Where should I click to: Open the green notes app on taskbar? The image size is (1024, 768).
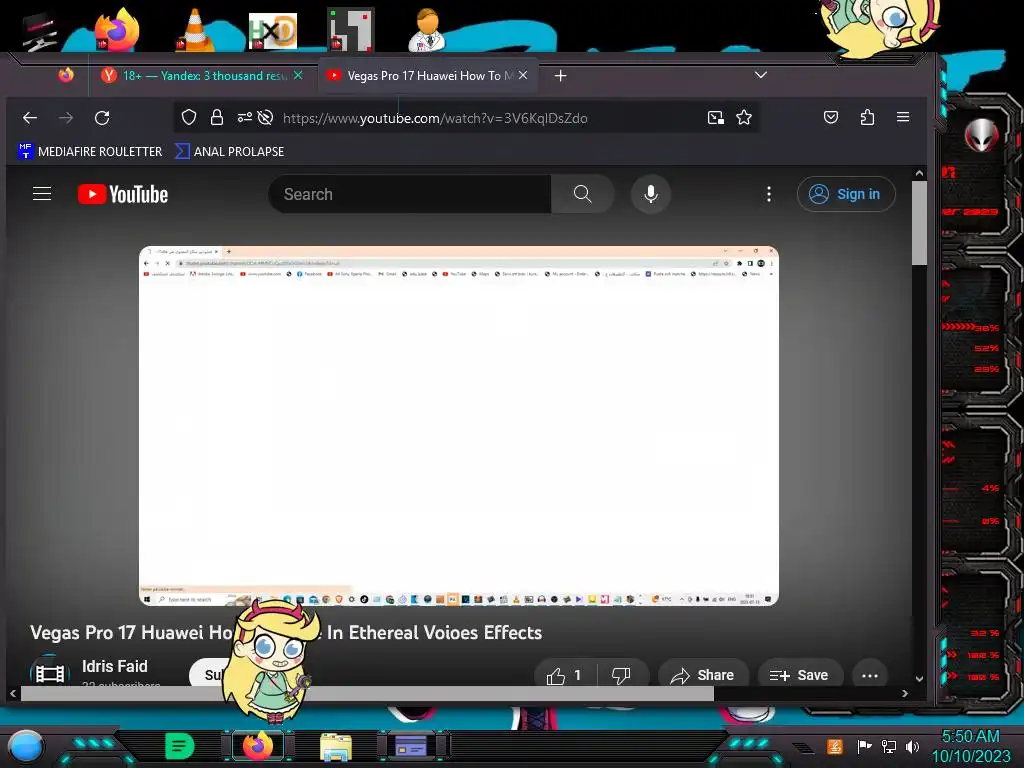pos(180,746)
